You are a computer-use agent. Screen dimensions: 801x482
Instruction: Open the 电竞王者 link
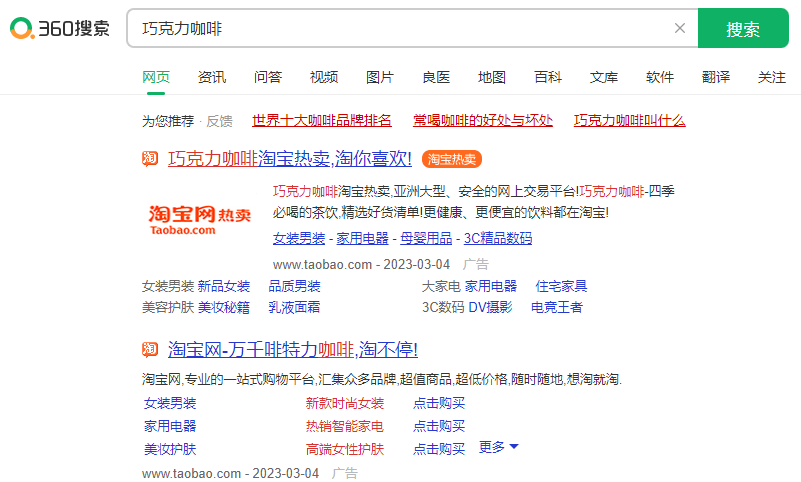point(557,307)
